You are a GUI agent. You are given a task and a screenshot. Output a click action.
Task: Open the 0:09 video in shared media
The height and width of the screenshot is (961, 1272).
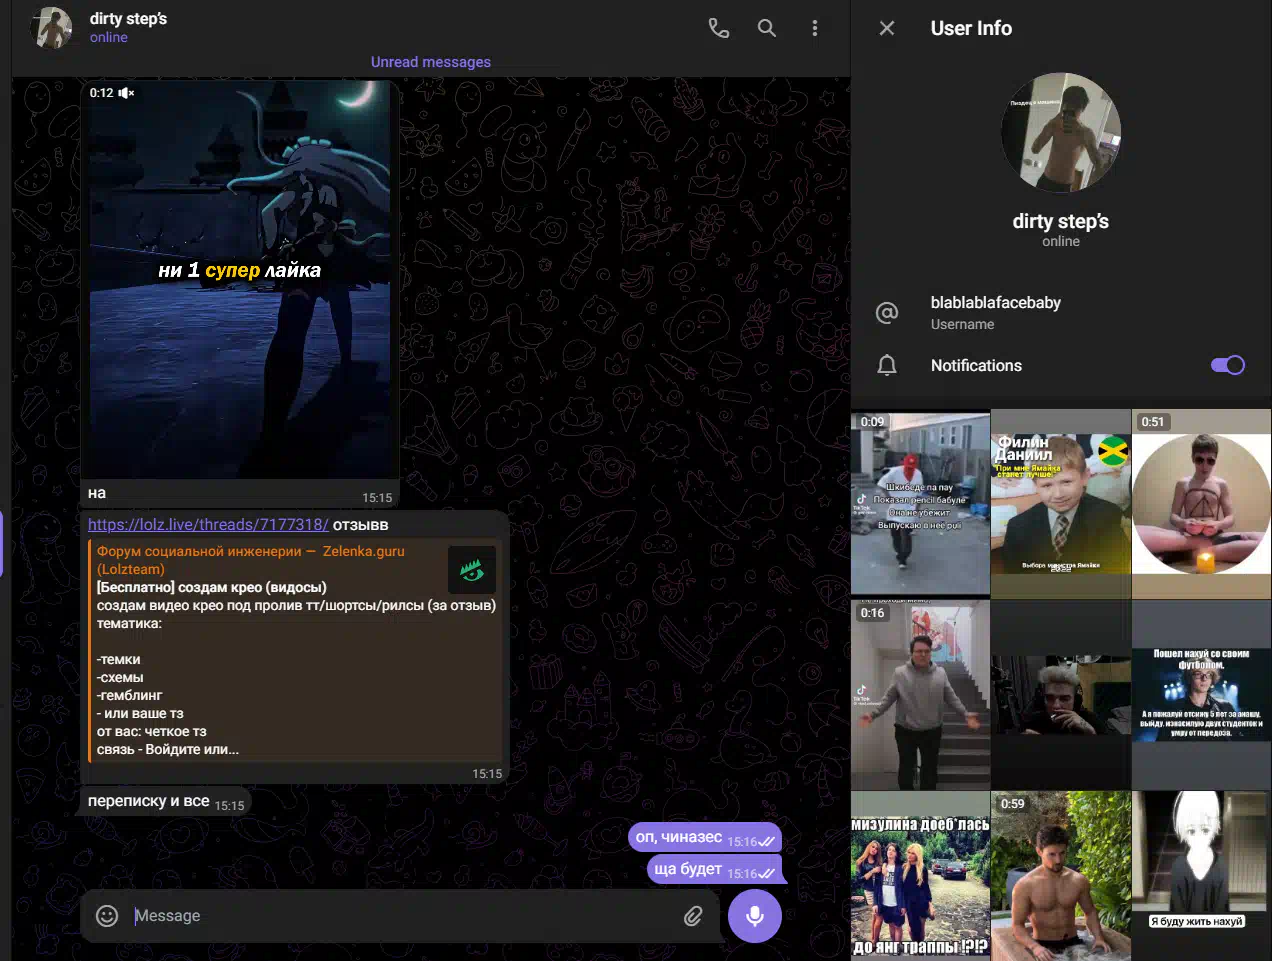[920, 505]
